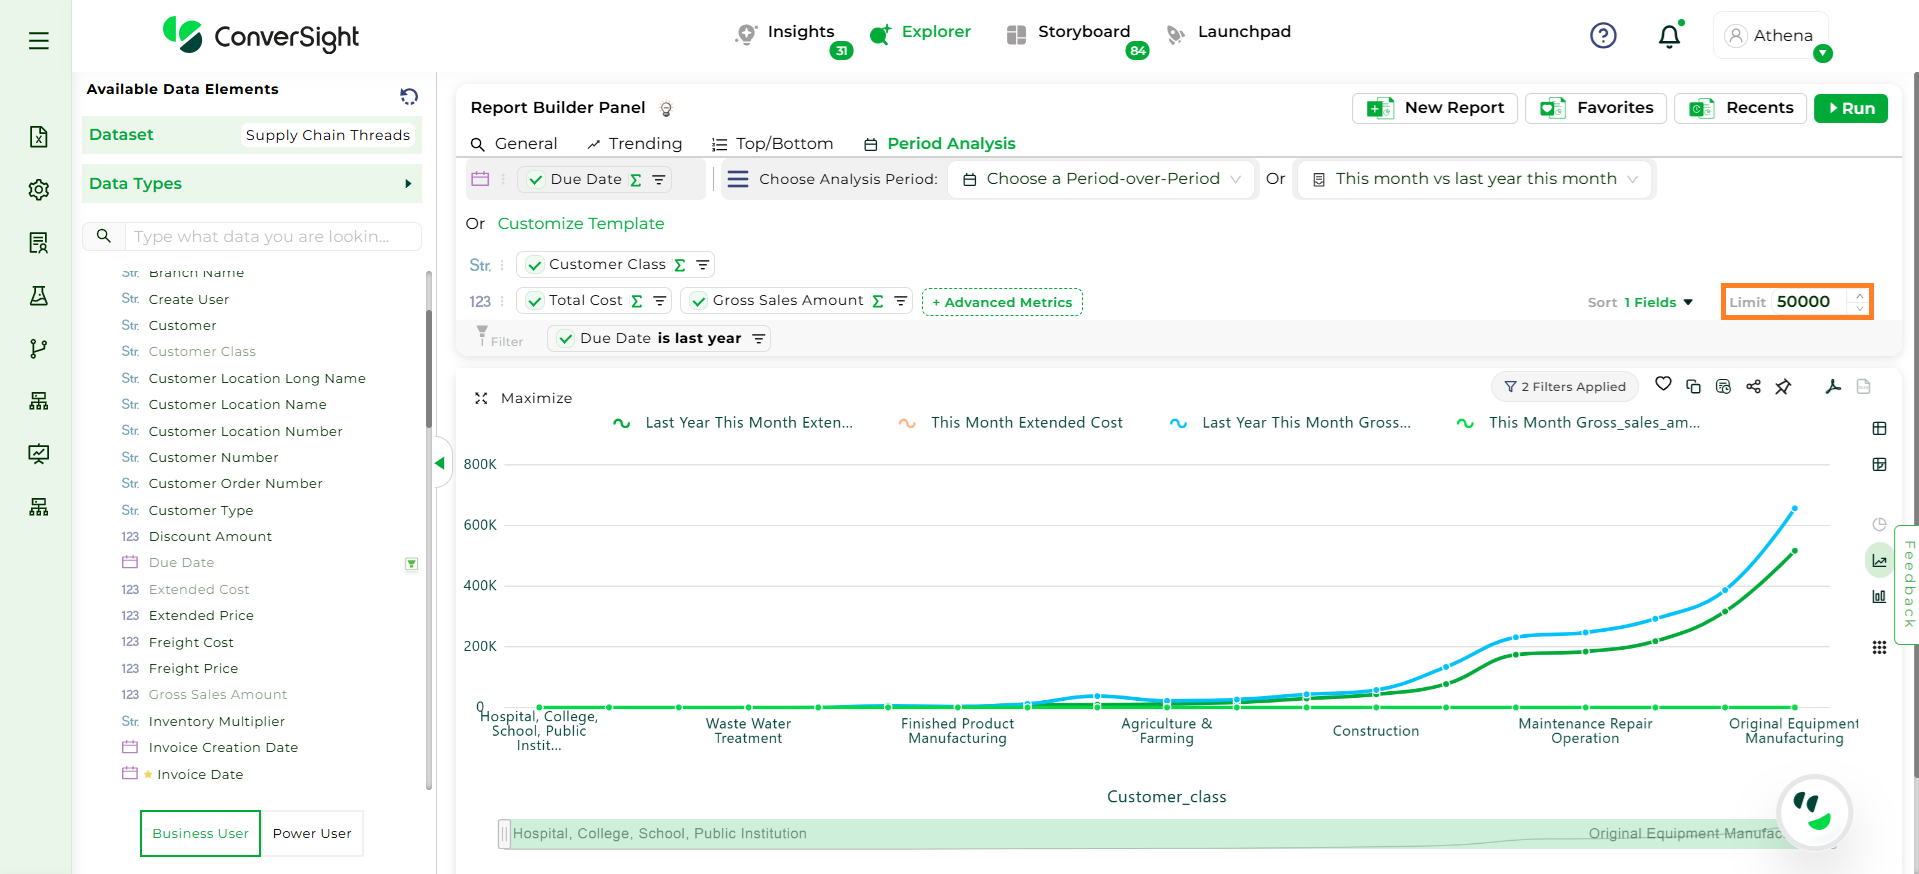
Task: Toggle the Gross Sales Amount checkbox
Action: click(x=699, y=301)
